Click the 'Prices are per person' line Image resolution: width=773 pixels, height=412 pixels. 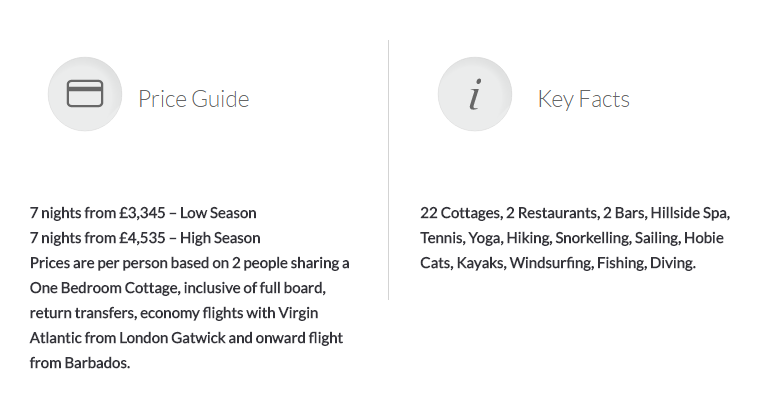[190, 263]
